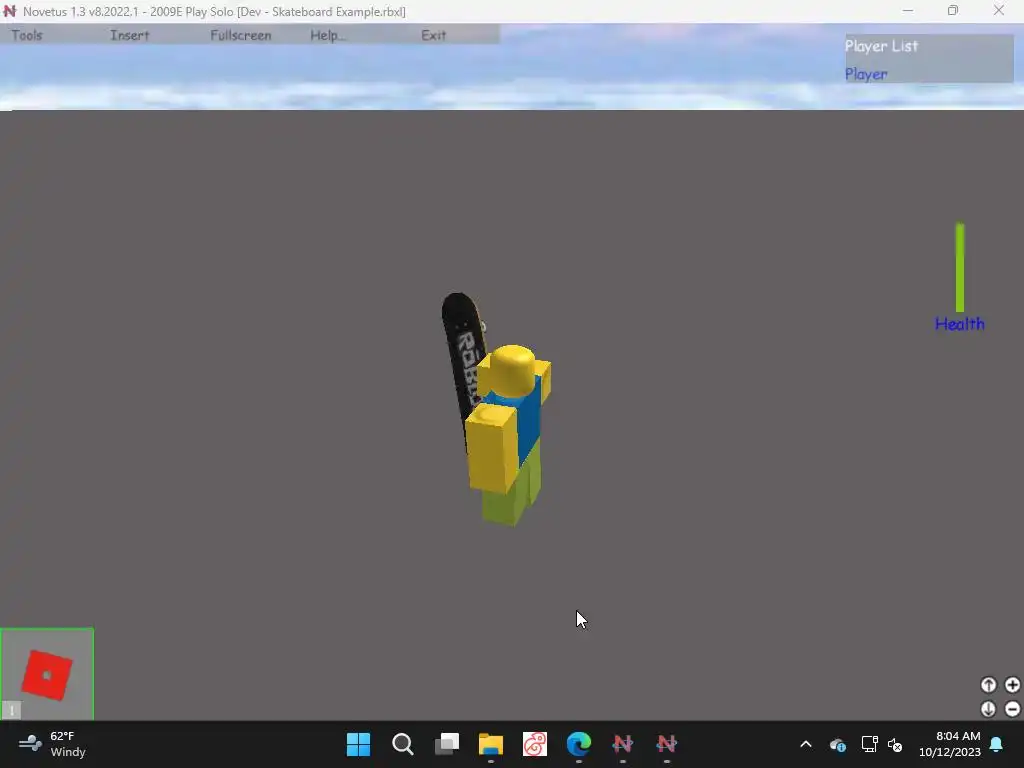1024x768 pixels.
Task: Open Task View on the taskbar
Action: click(447, 744)
